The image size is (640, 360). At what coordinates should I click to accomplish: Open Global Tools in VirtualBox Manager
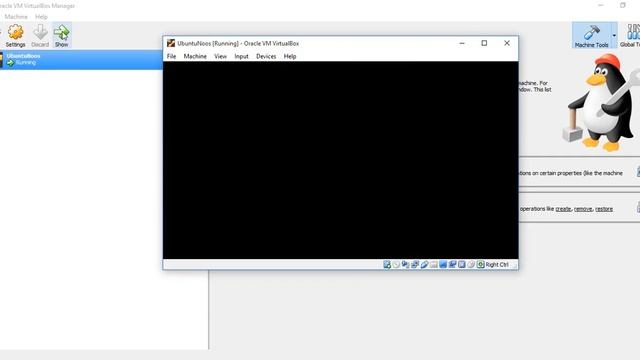point(630,36)
